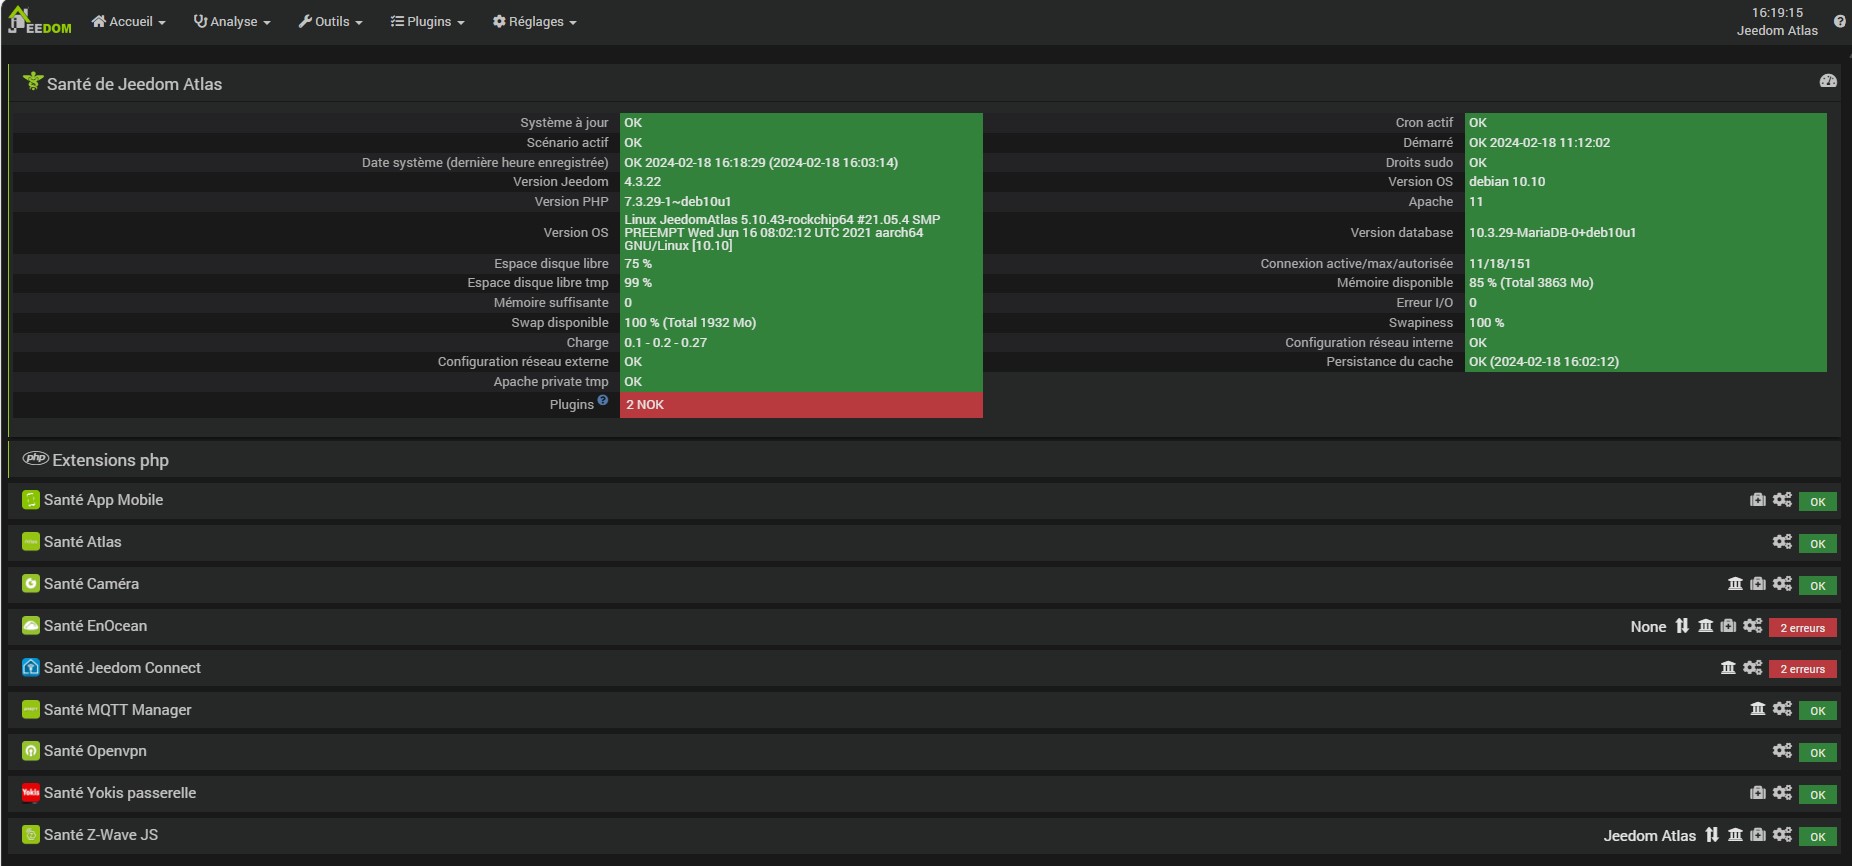
Task: Click the up-down arrows icon in Santé EnOcean row
Action: 1682,626
